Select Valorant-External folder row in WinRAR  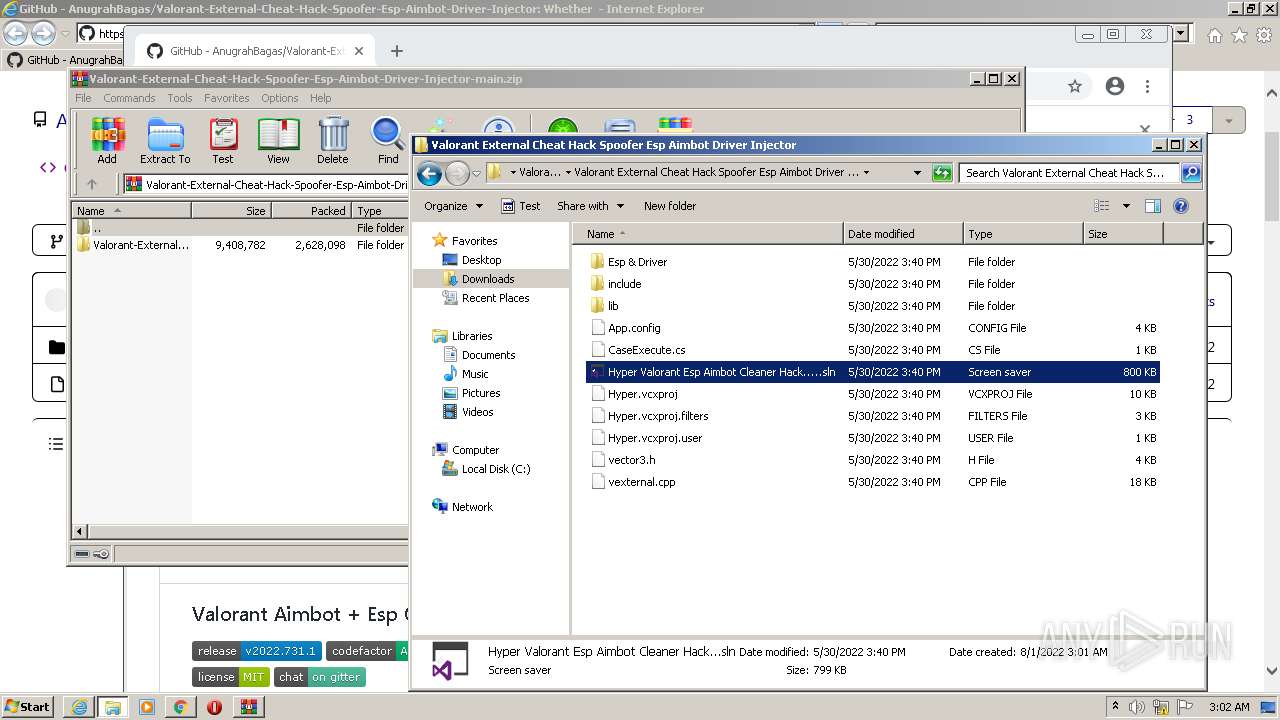(x=240, y=245)
